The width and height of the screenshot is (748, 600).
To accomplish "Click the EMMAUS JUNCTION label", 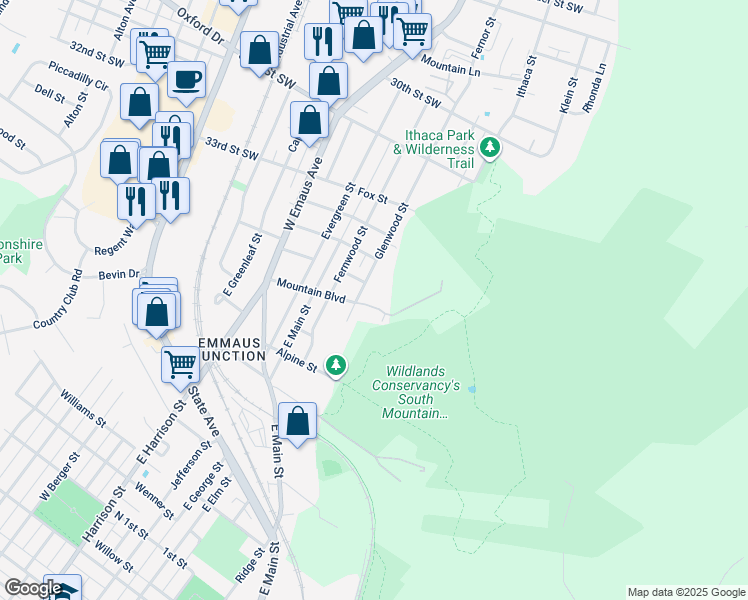I will [232, 350].
